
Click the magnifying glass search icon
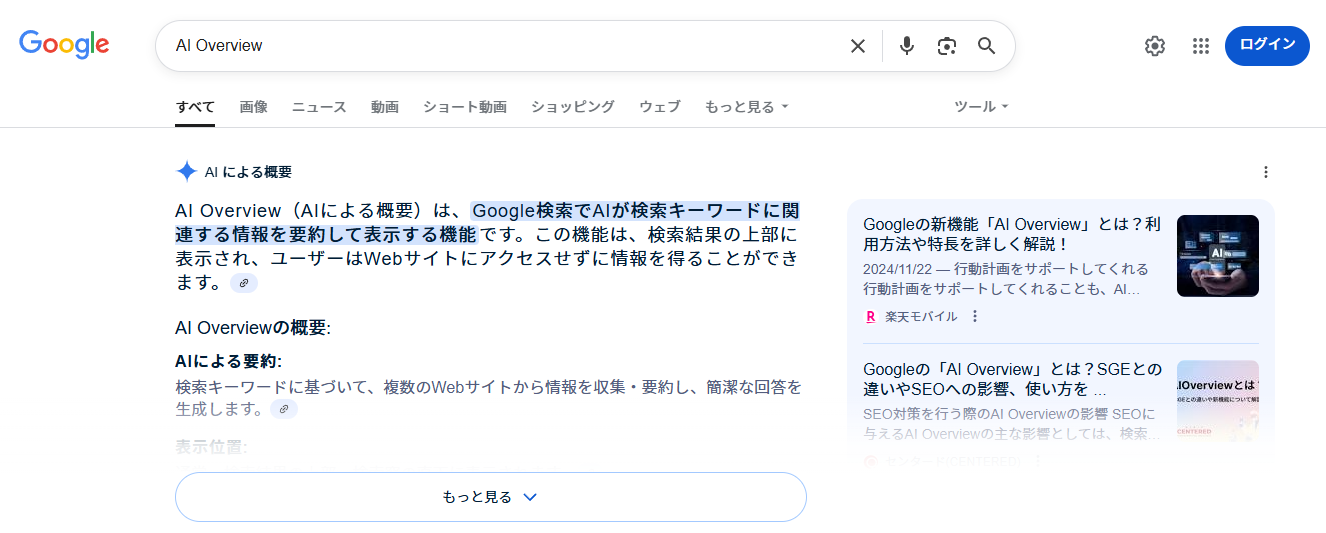[987, 46]
